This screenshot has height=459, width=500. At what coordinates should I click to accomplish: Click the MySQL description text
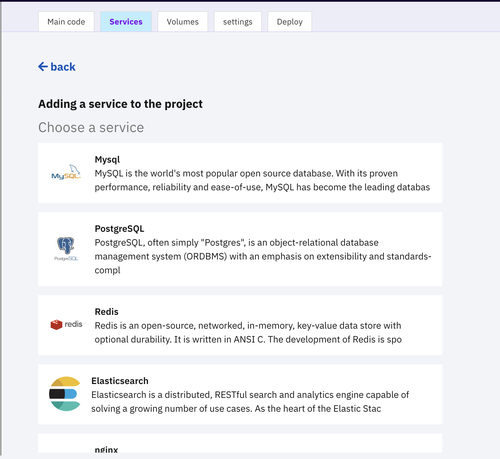[x=262, y=180]
